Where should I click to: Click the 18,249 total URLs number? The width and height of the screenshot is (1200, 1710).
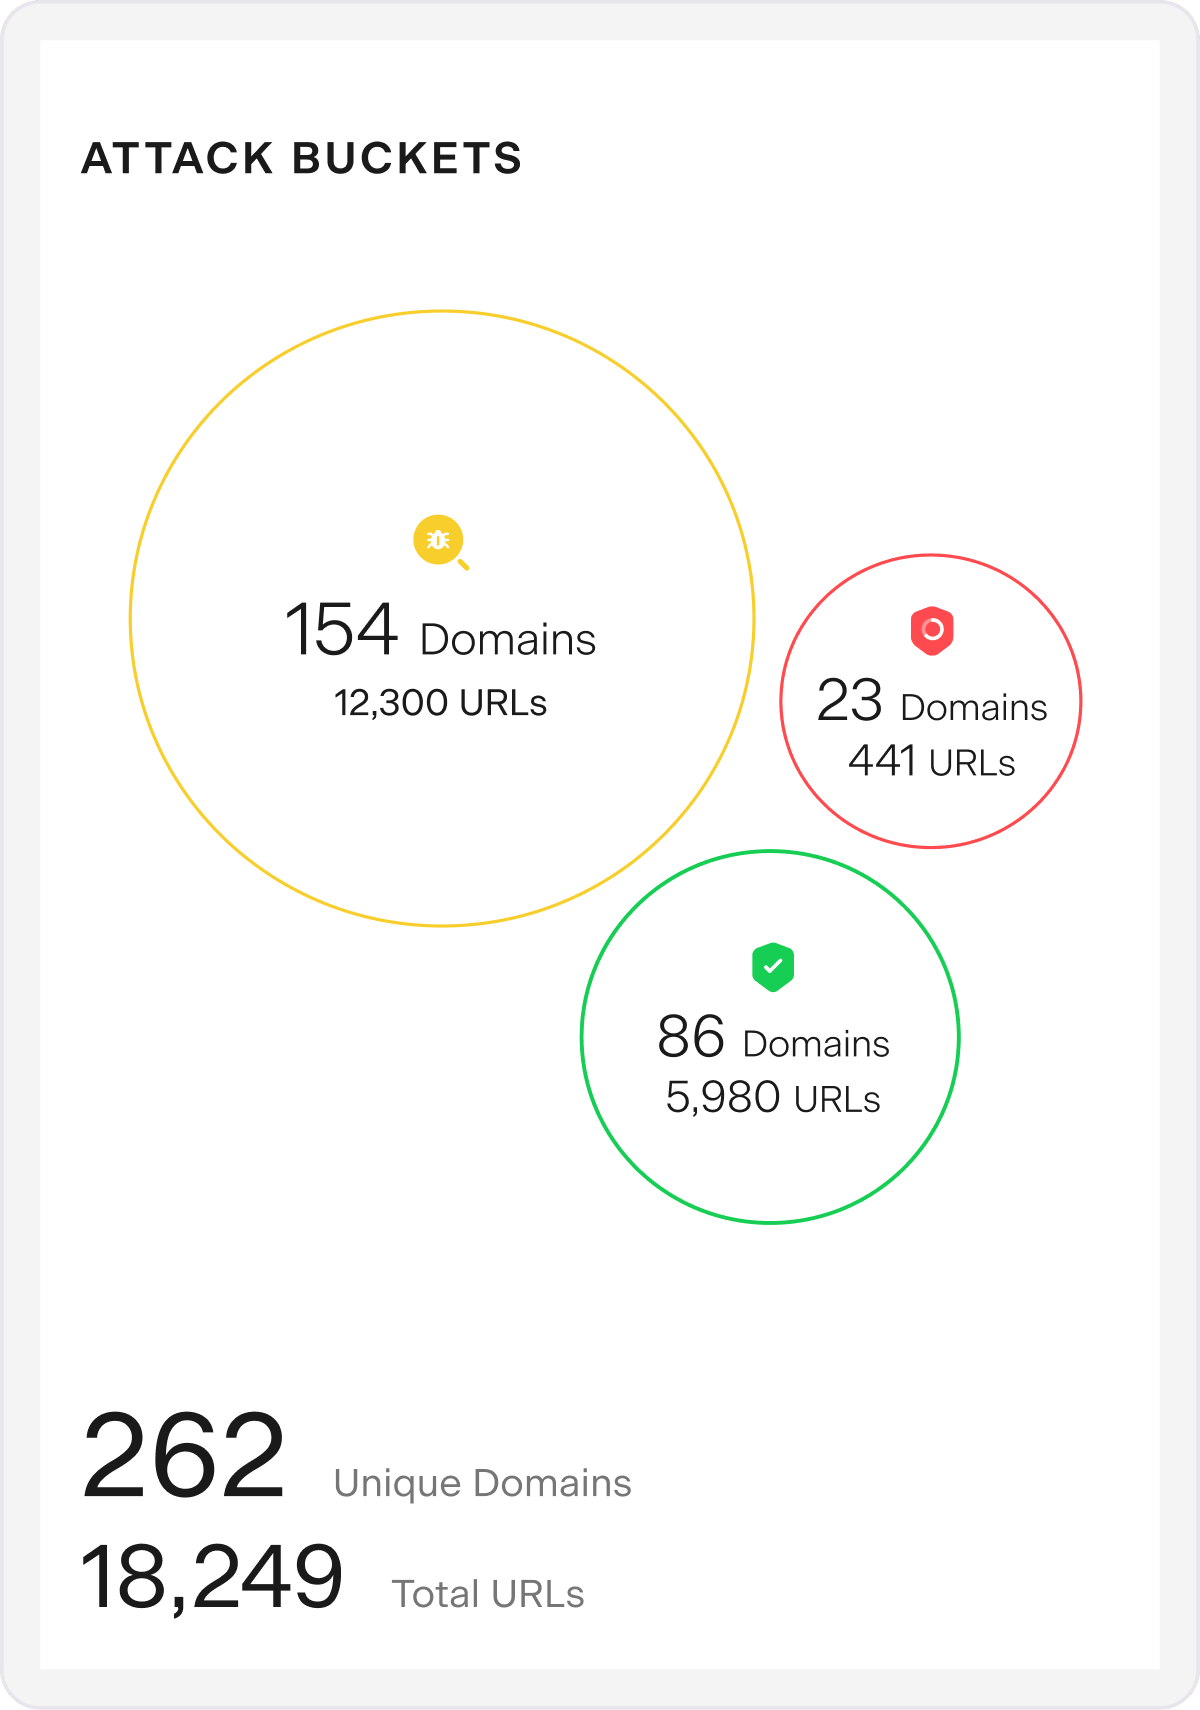click(212, 1577)
